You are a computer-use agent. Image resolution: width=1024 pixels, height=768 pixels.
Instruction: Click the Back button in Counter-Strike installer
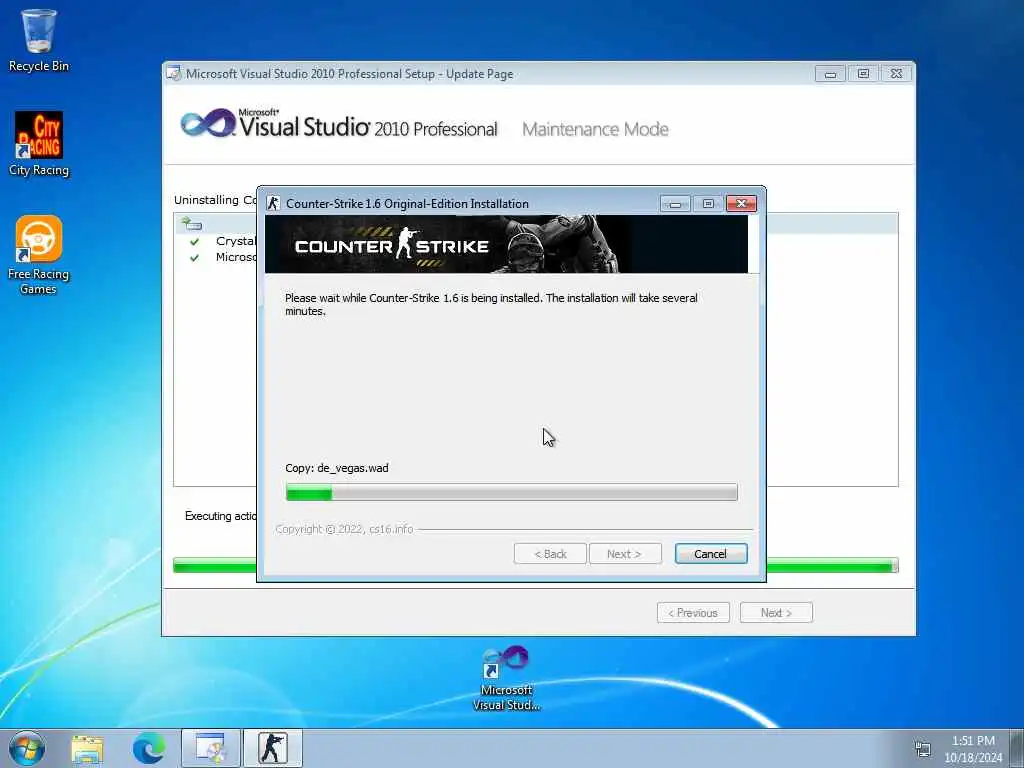pos(550,554)
